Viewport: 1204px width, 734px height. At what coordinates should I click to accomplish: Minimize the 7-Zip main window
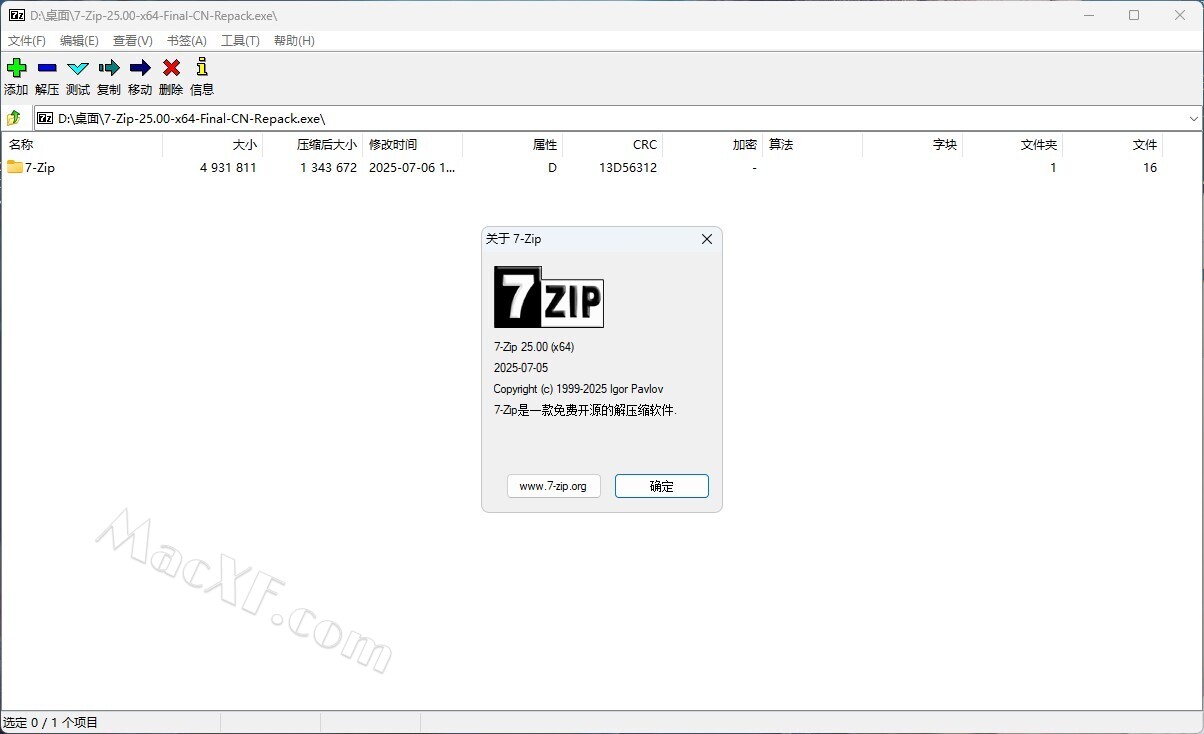[x=1088, y=15]
